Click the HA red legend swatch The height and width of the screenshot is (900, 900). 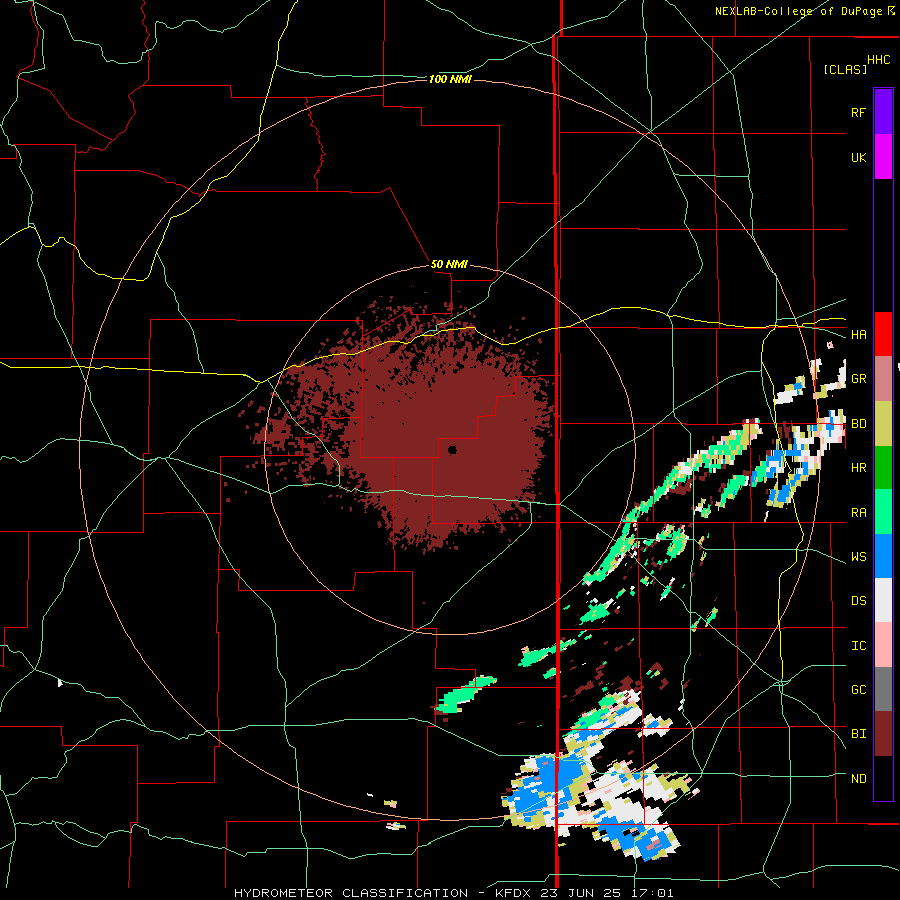coord(883,334)
